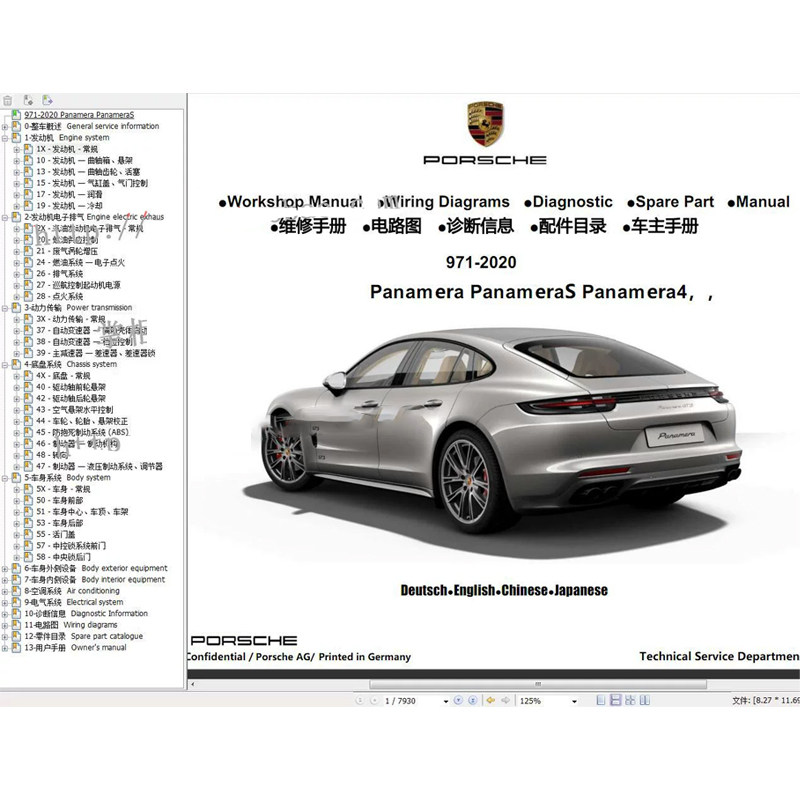Click the bookmark export arrow icon
Viewport: 800px width, 800px height.
point(47,101)
